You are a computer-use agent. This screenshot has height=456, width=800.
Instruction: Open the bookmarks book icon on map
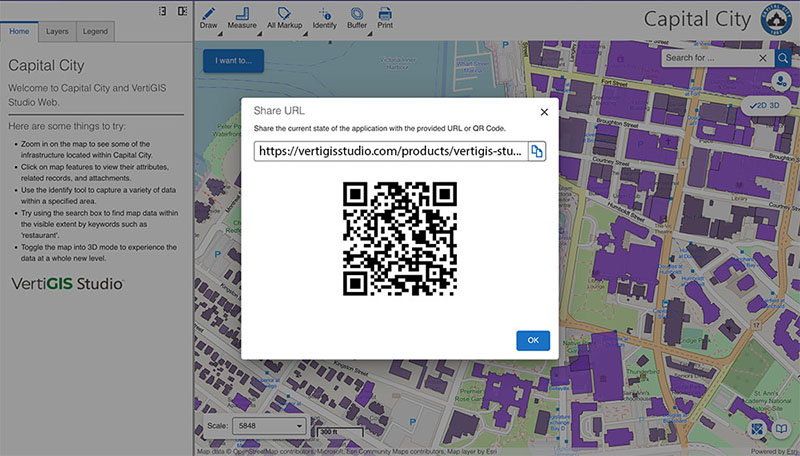coord(781,429)
